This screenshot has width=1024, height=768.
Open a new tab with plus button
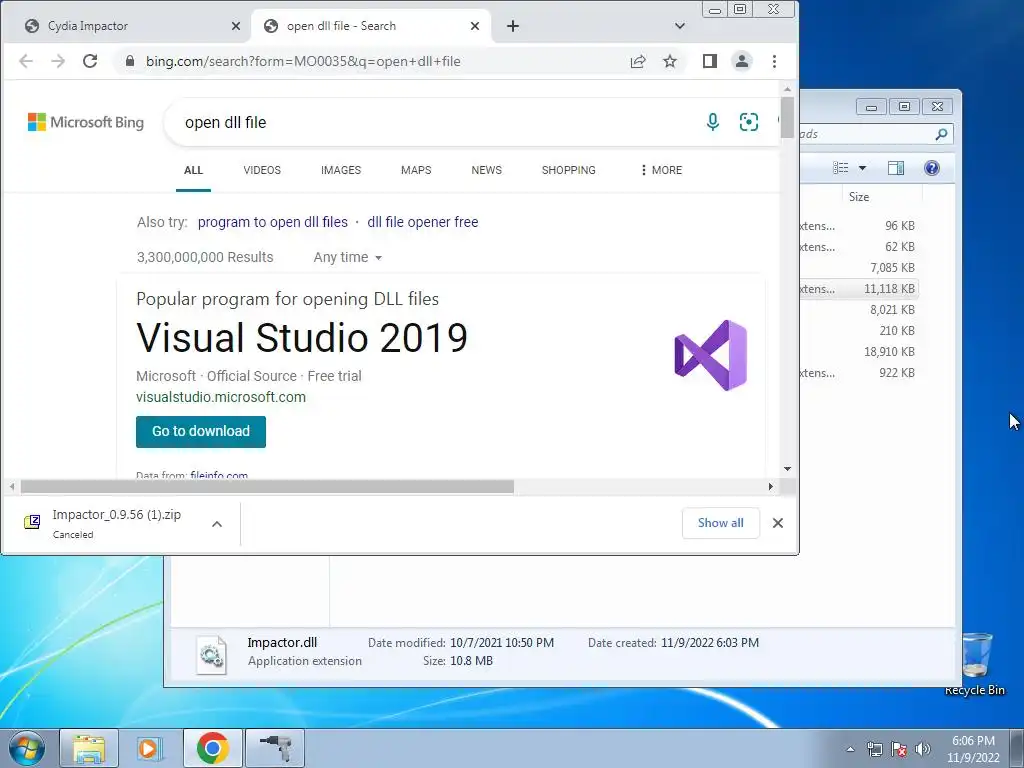[513, 26]
